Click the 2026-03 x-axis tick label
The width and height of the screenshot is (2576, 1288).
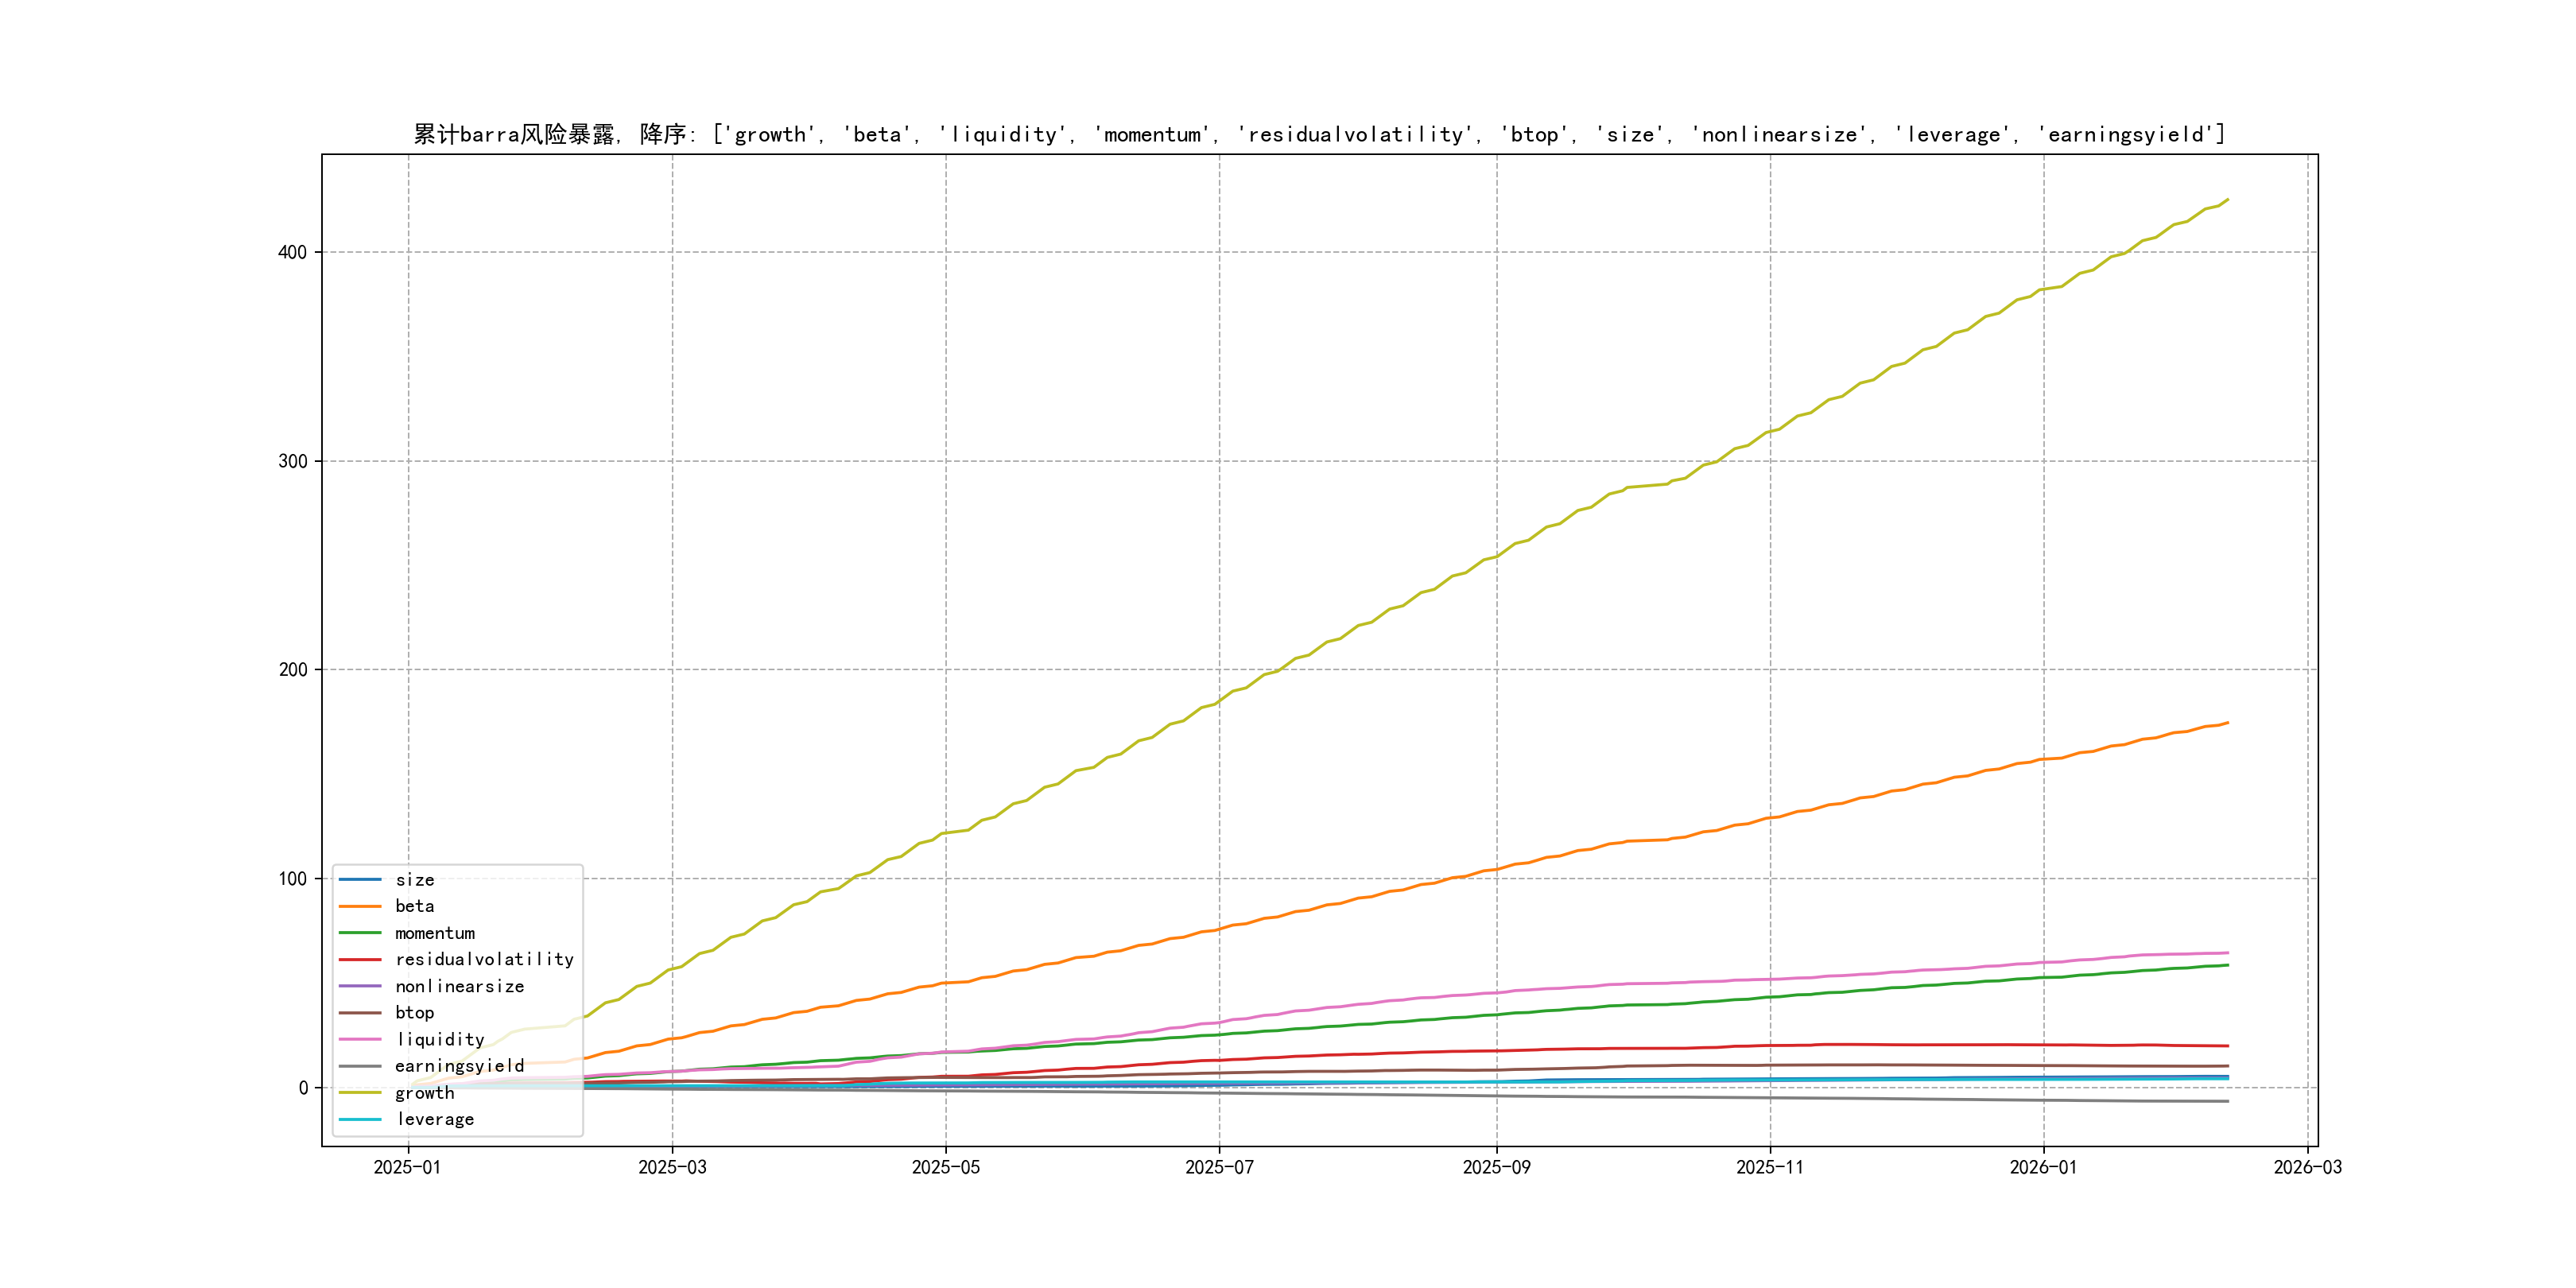point(2307,1167)
